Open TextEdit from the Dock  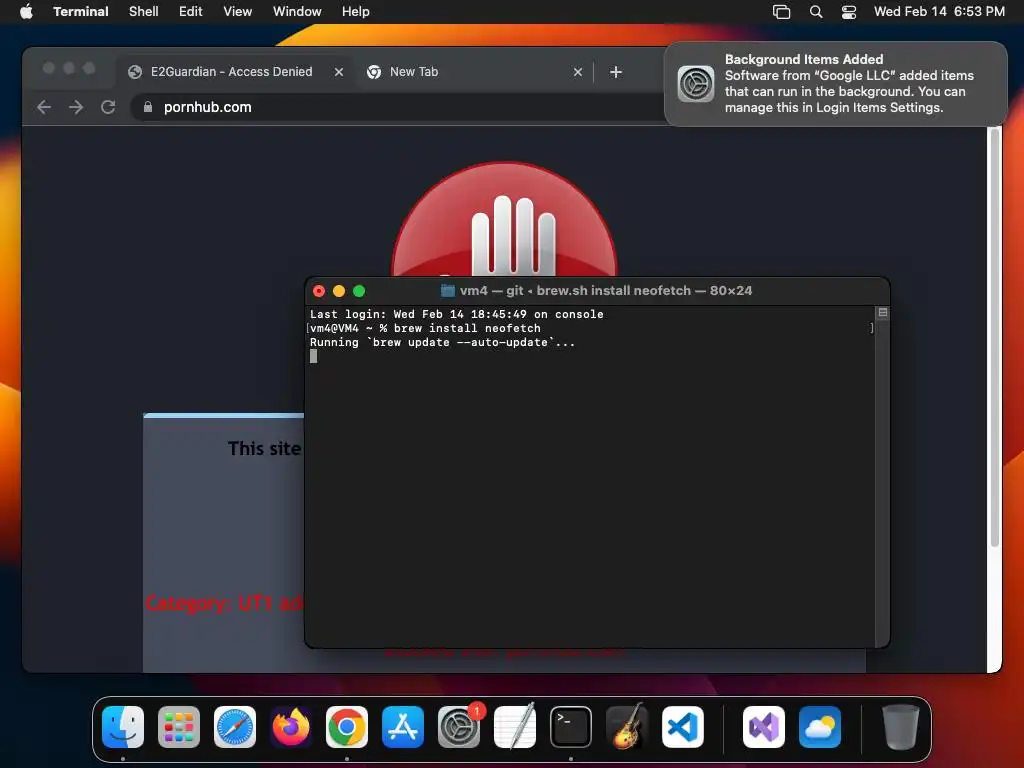click(x=515, y=727)
